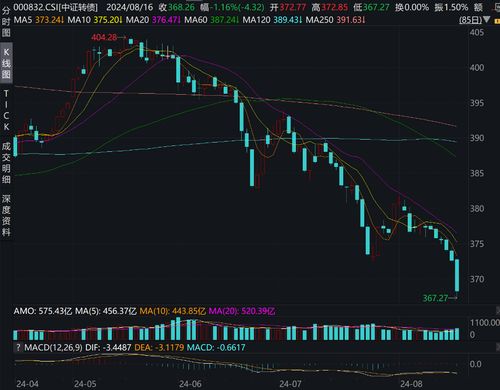500x390 pixels.
Task: Click the 367.27 low marker on chart
Action: coord(435,298)
